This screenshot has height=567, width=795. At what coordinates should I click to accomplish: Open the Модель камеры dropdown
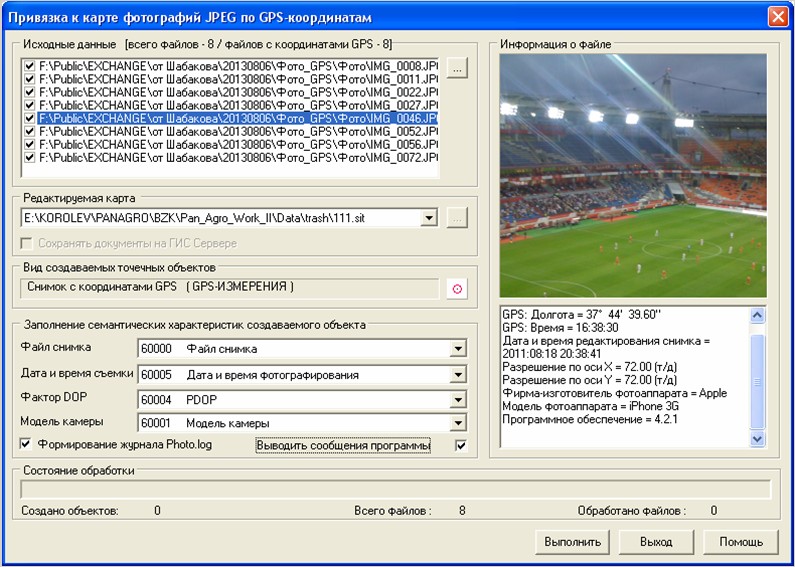[458, 424]
